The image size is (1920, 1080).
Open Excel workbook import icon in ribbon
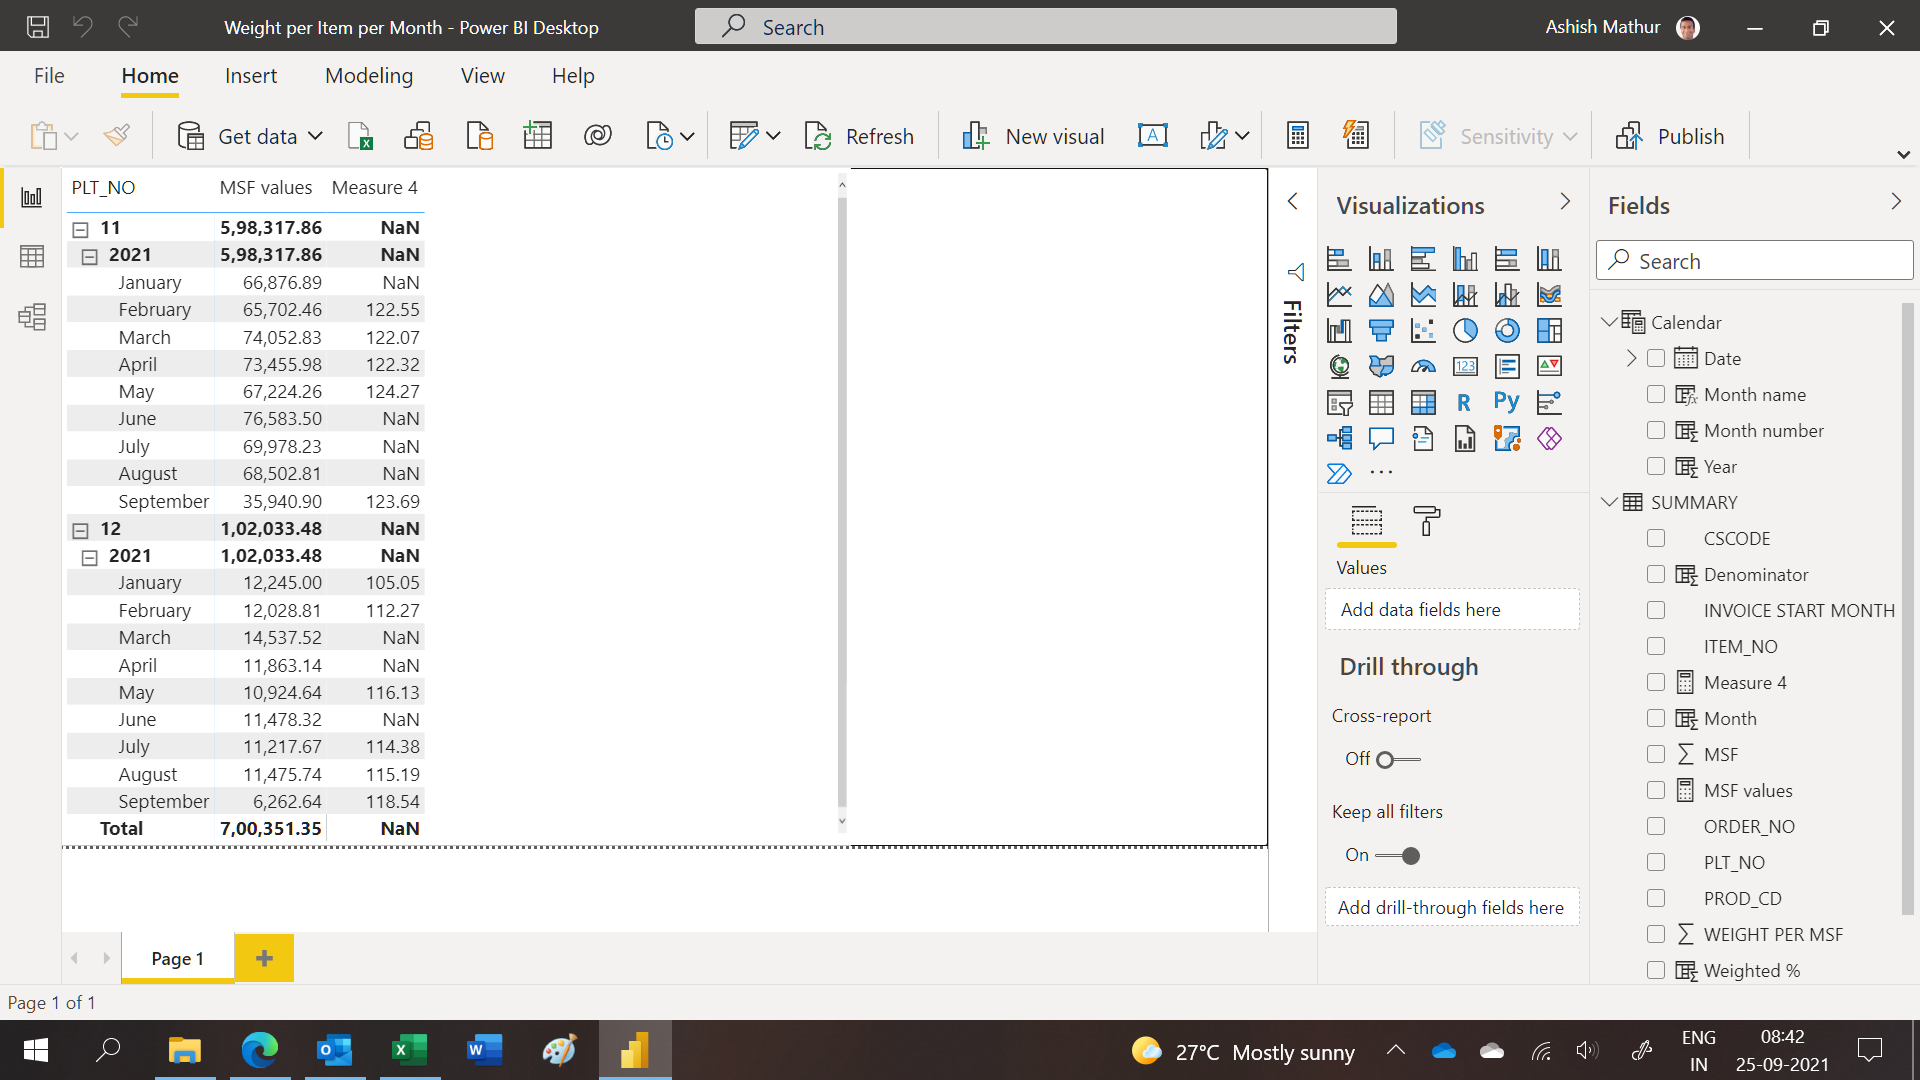360,136
